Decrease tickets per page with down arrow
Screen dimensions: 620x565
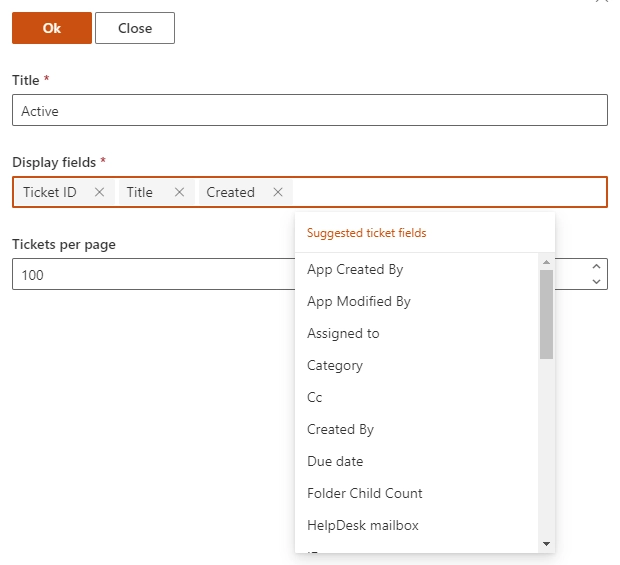tap(596, 282)
